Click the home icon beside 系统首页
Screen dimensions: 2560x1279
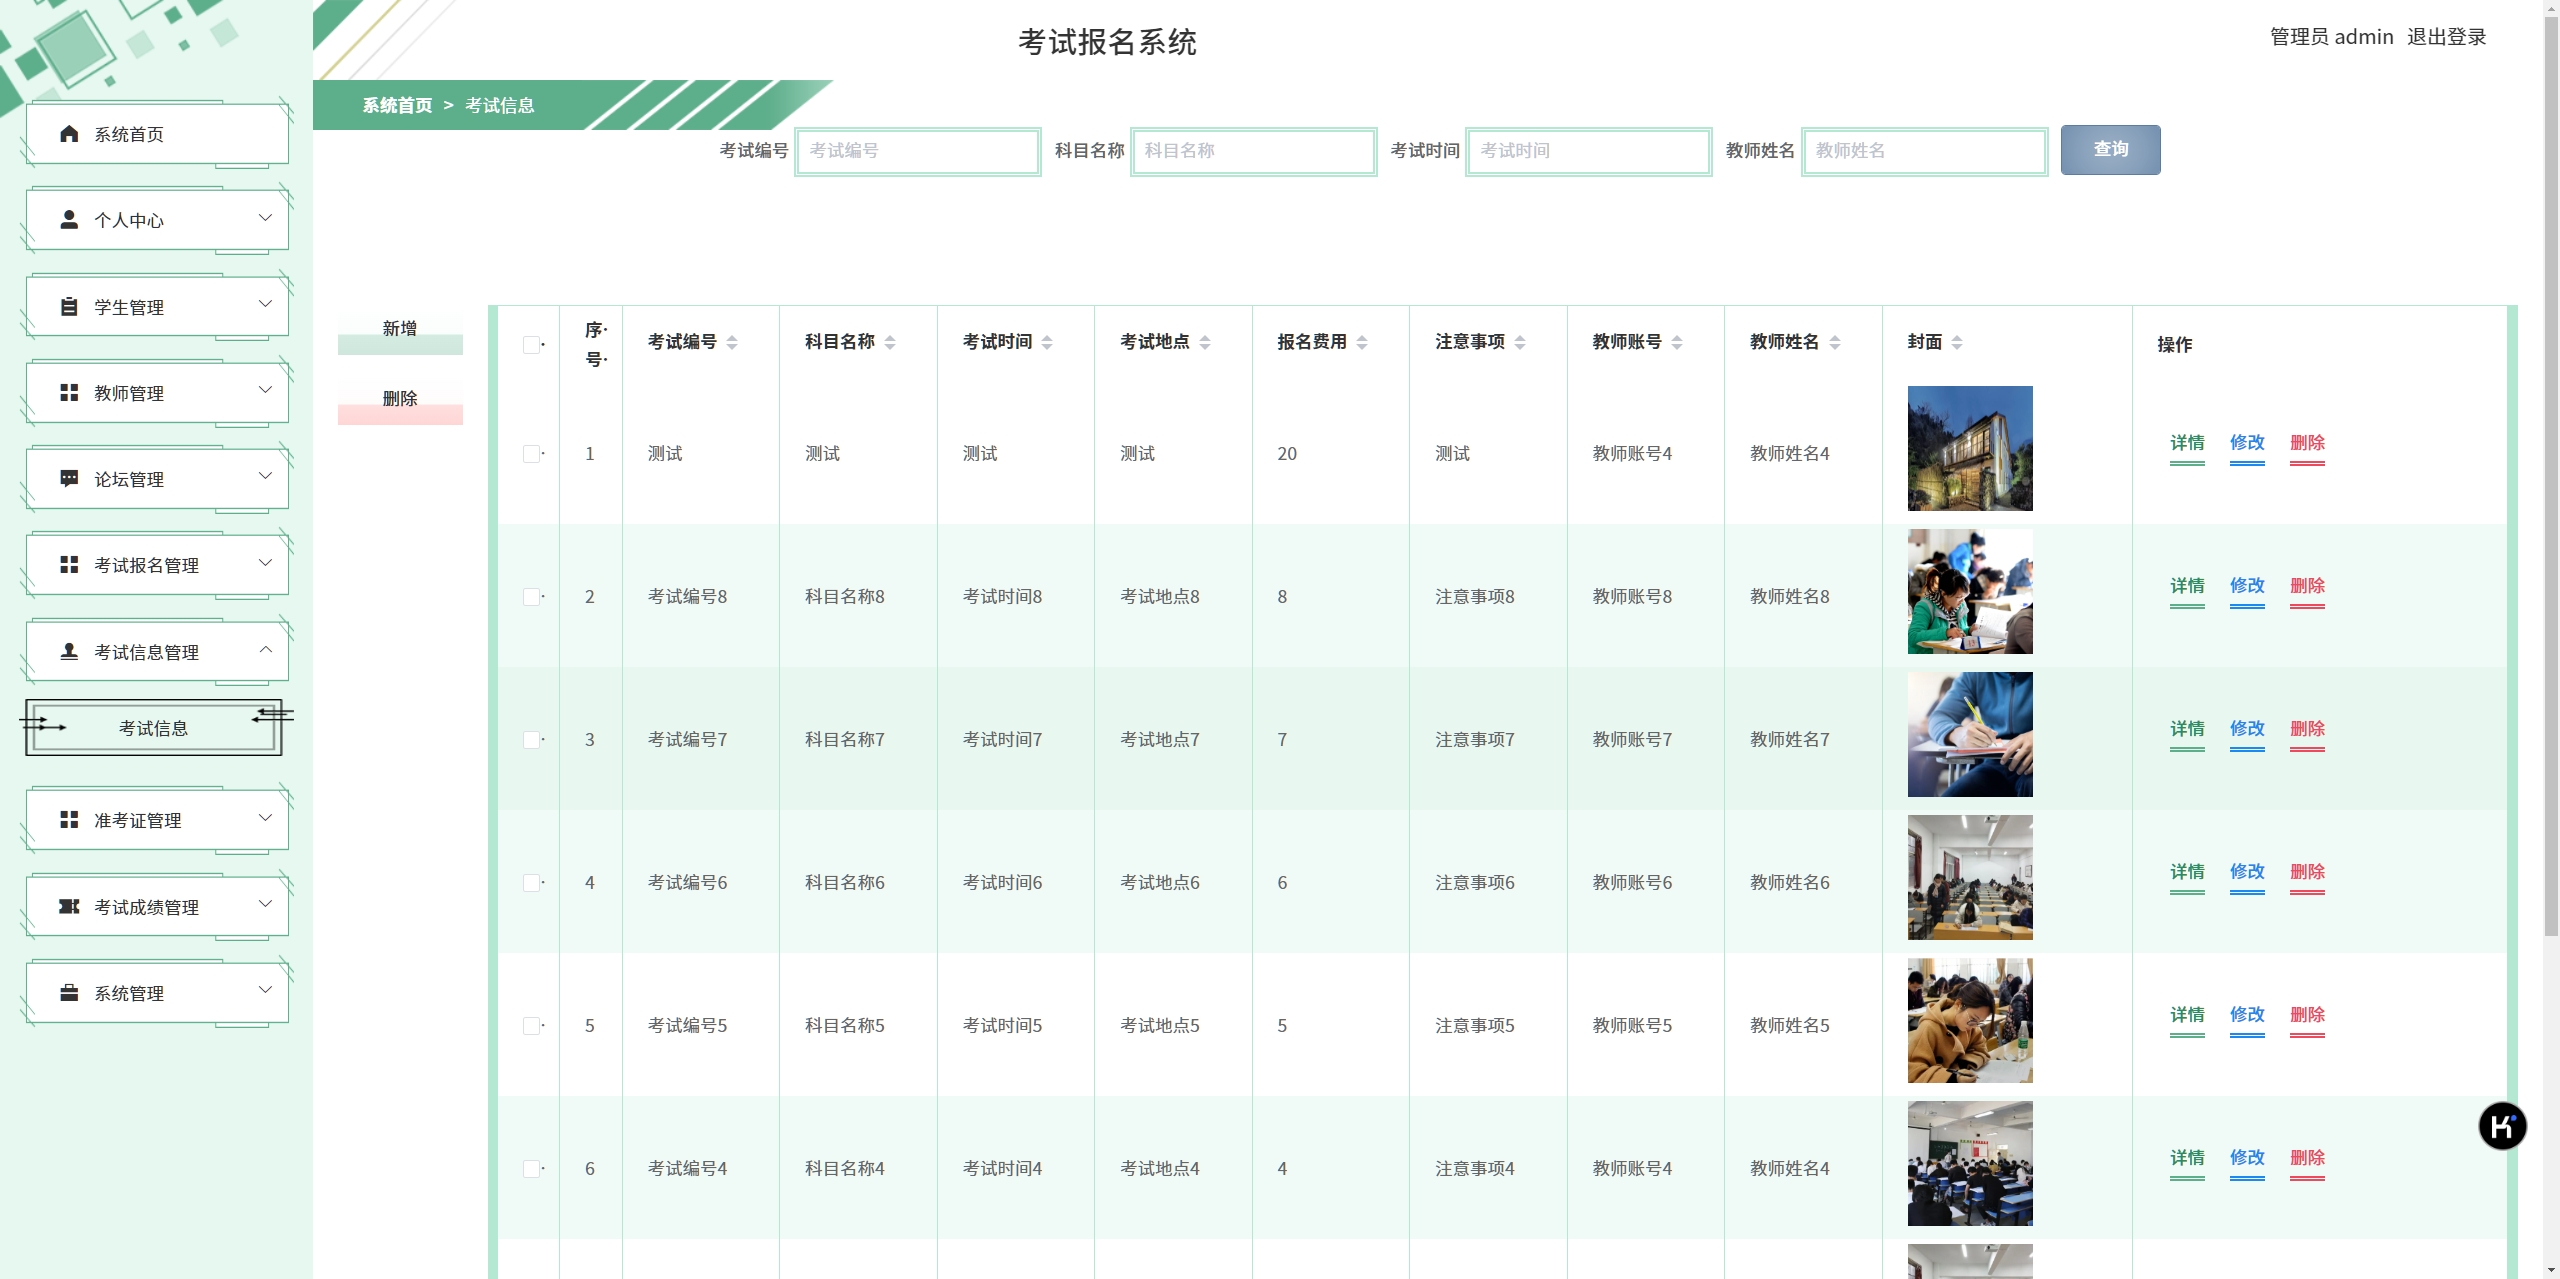click(x=69, y=134)
